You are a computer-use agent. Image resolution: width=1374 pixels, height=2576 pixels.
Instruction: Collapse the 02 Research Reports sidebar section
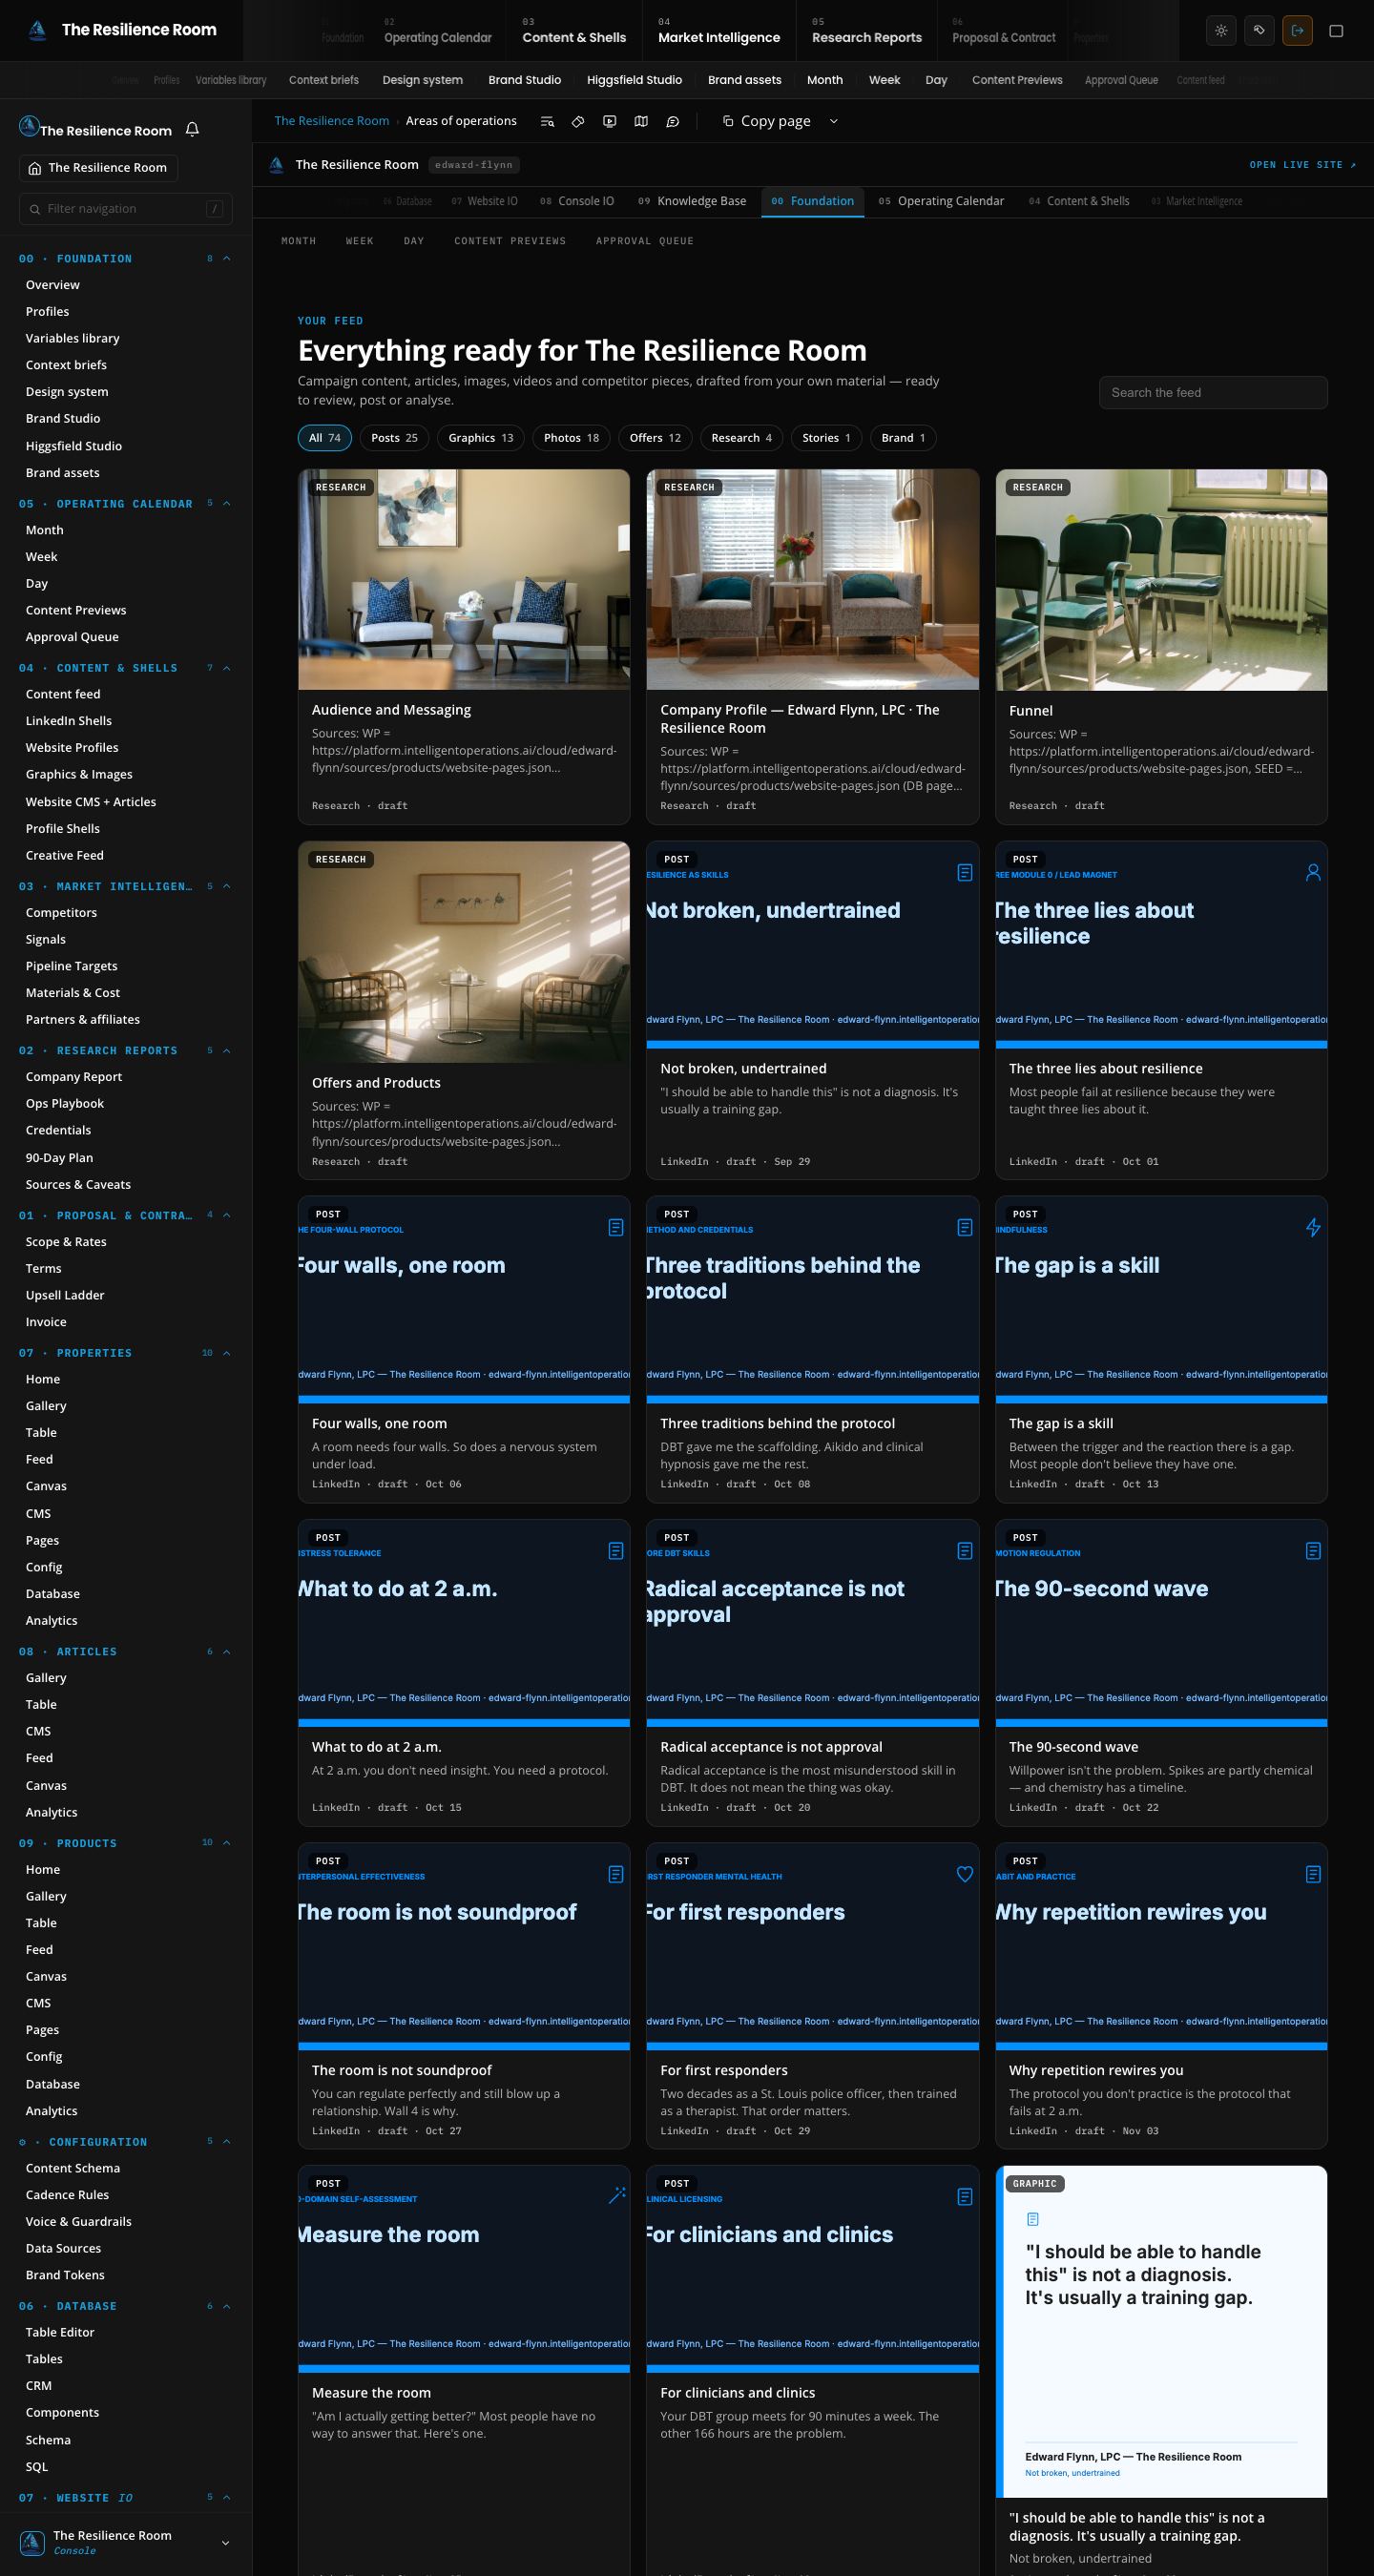click(227, 1051)
